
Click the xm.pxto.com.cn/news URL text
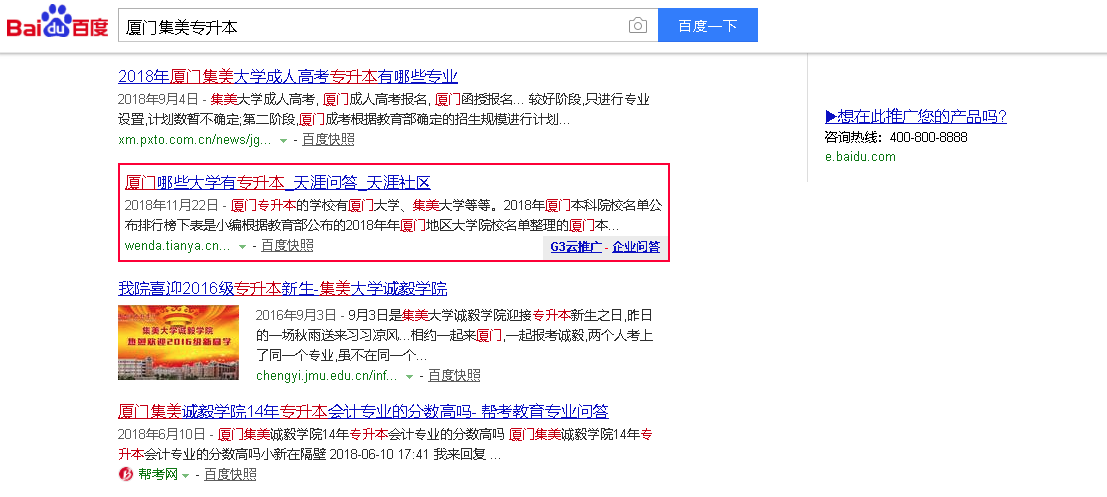[x=195, y=140]
